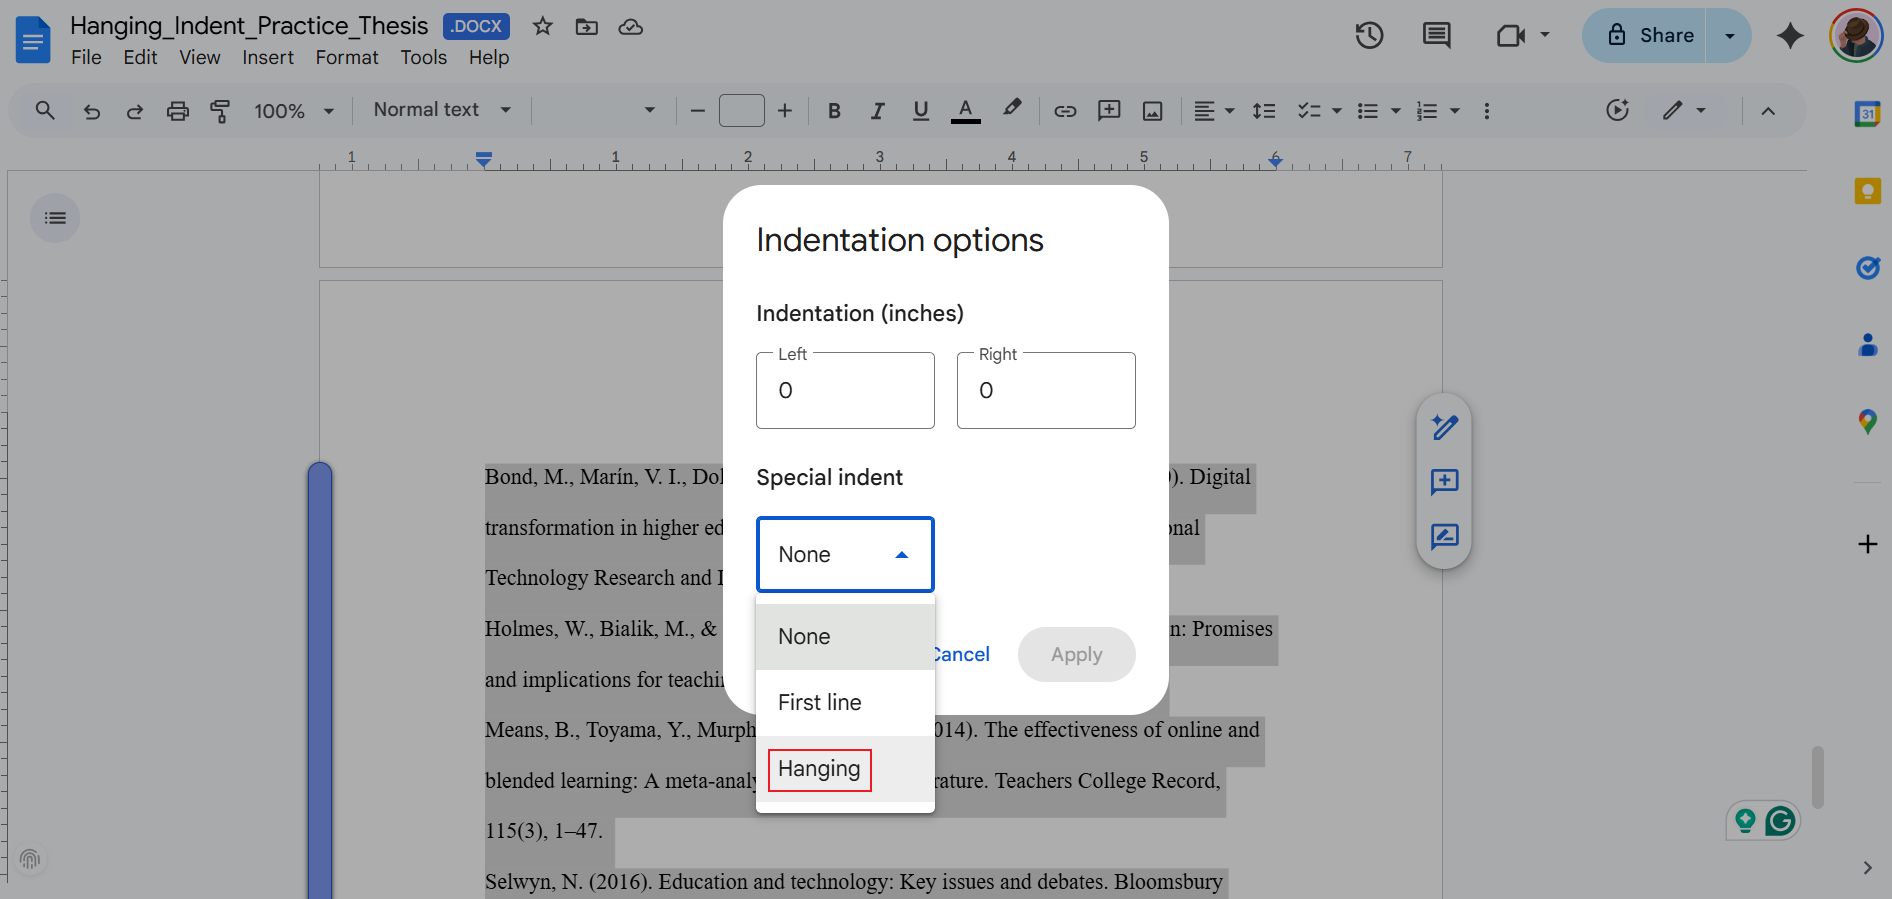Redo the last action

click(x=134, y=111)
